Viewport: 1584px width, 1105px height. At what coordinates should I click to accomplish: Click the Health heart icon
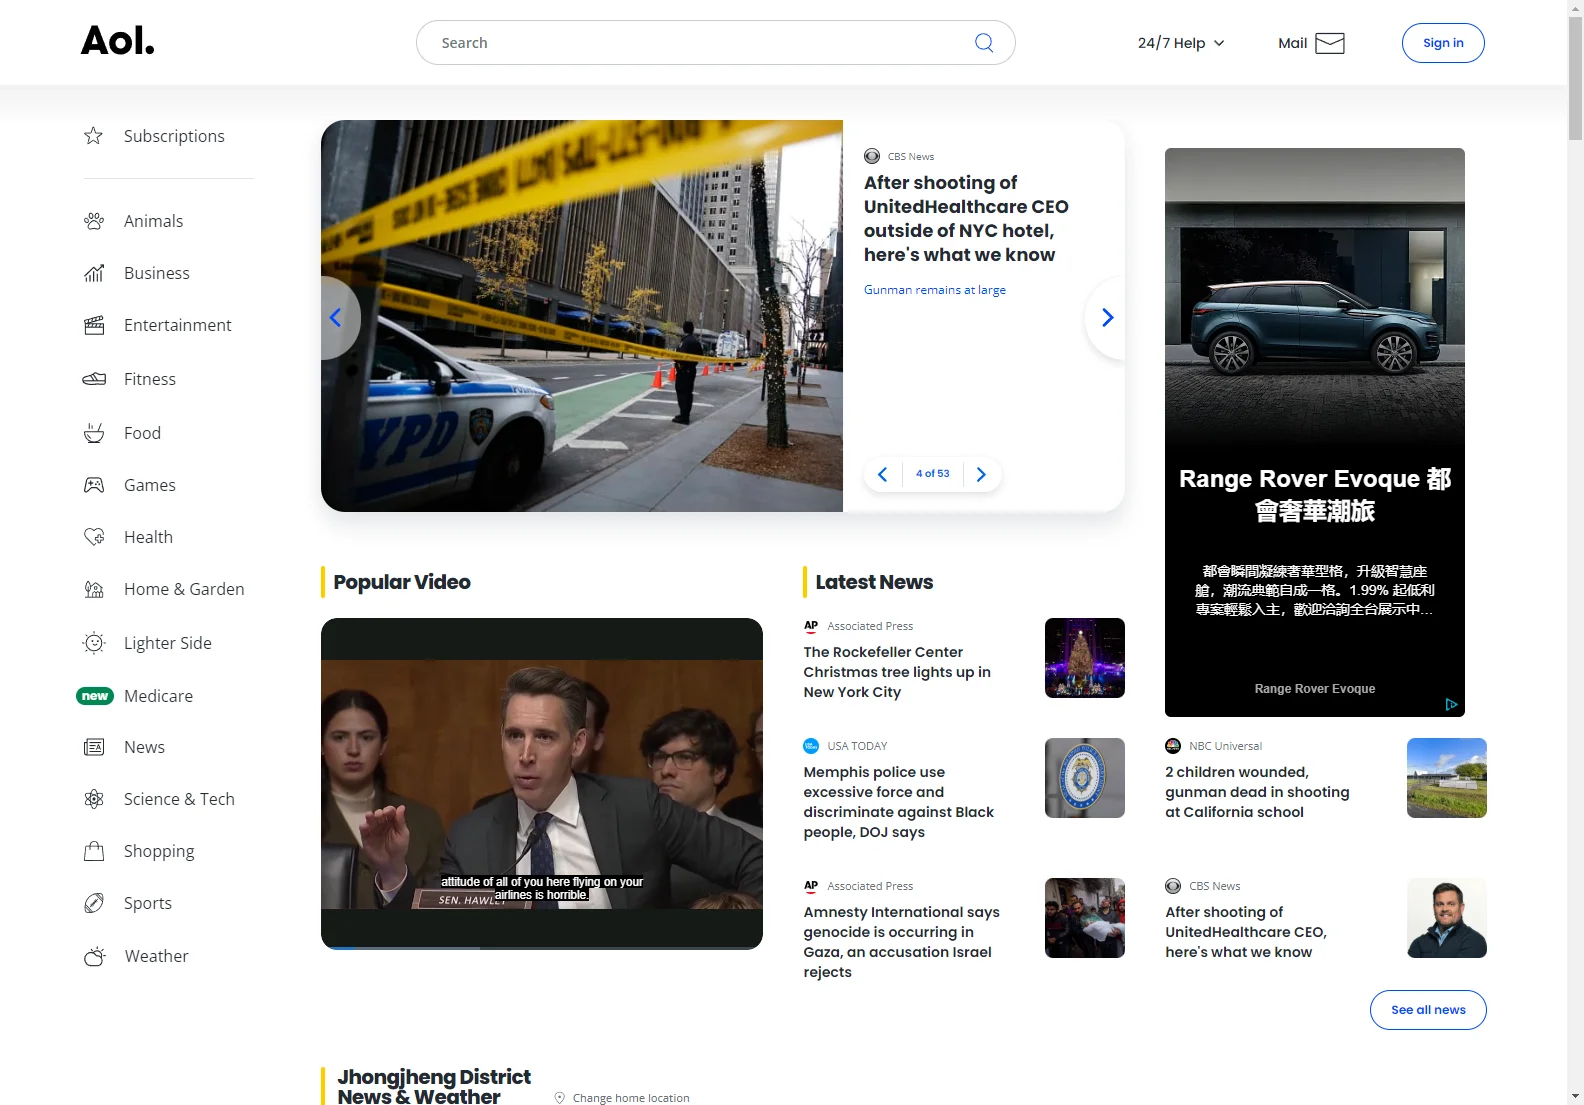coord(94,537)
